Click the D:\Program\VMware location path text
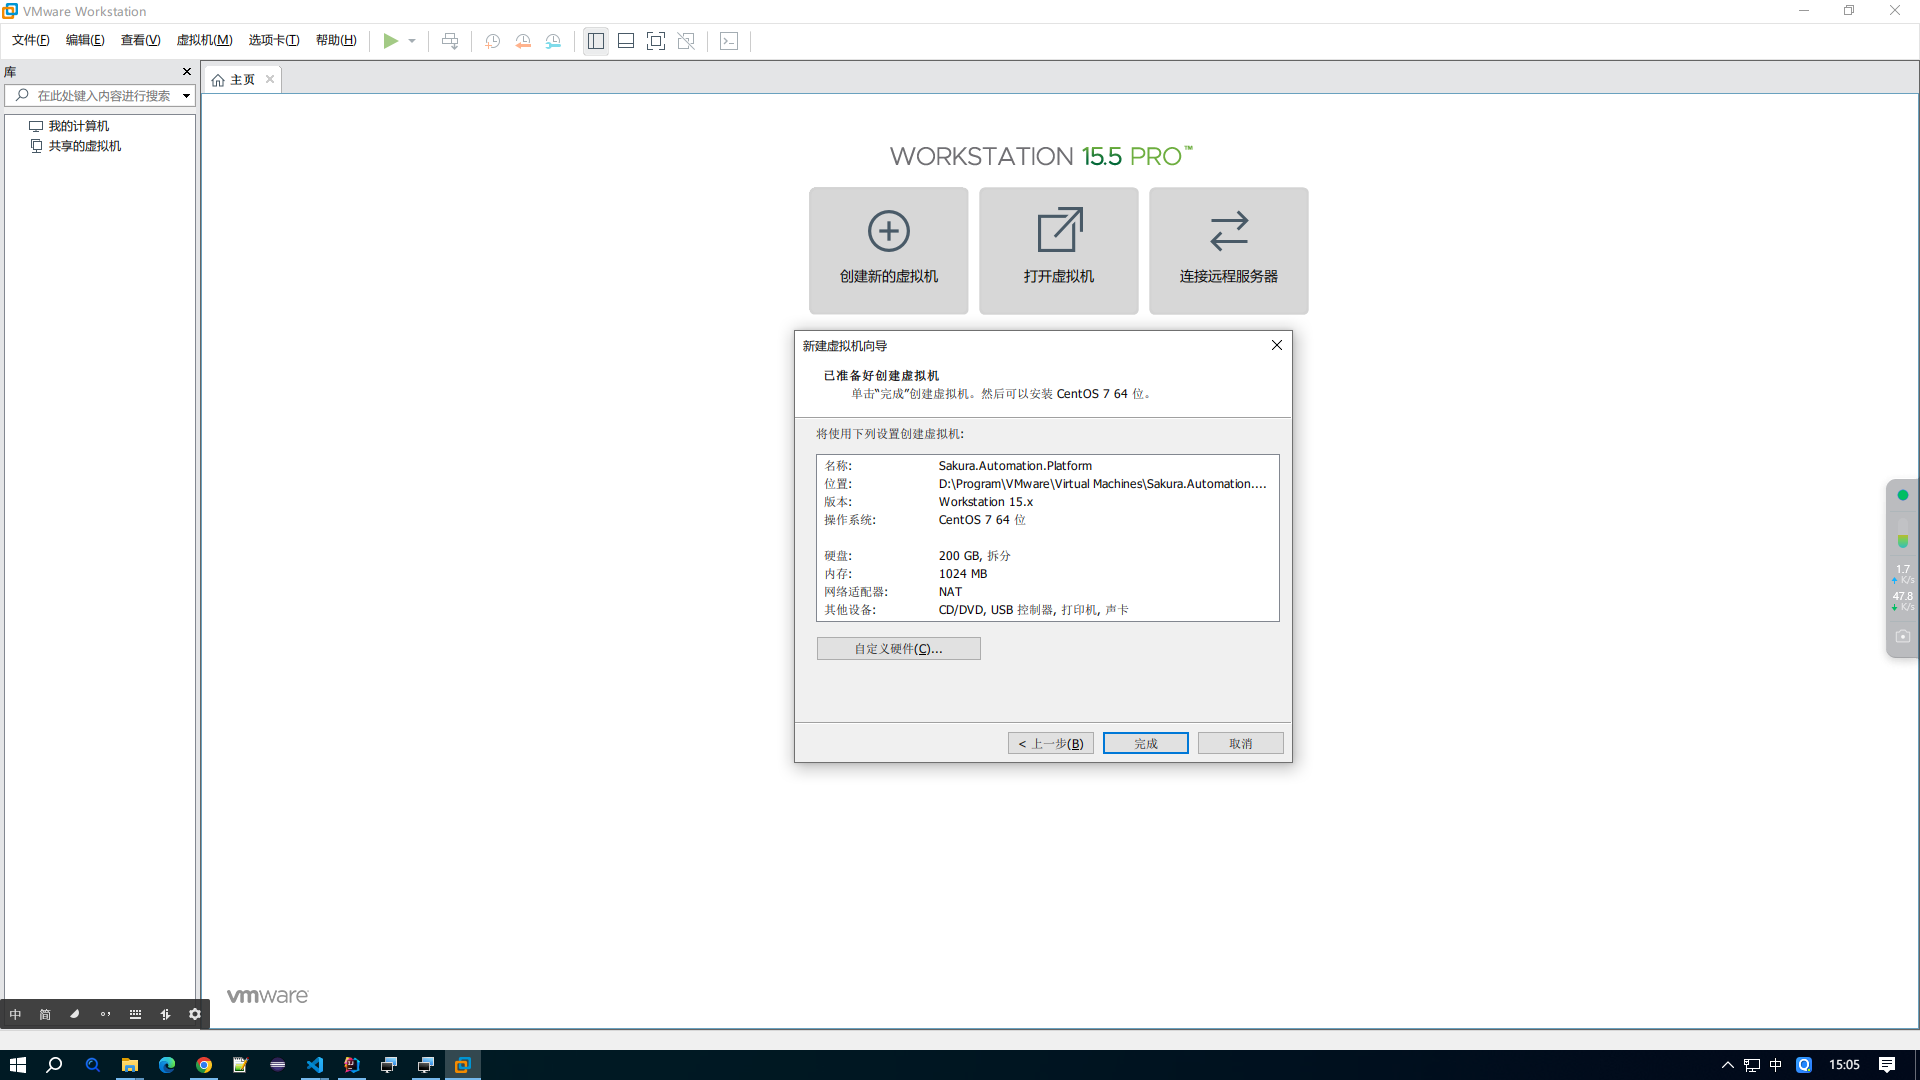This screenshot has width=1920, height=1080. coord(1102,484)
